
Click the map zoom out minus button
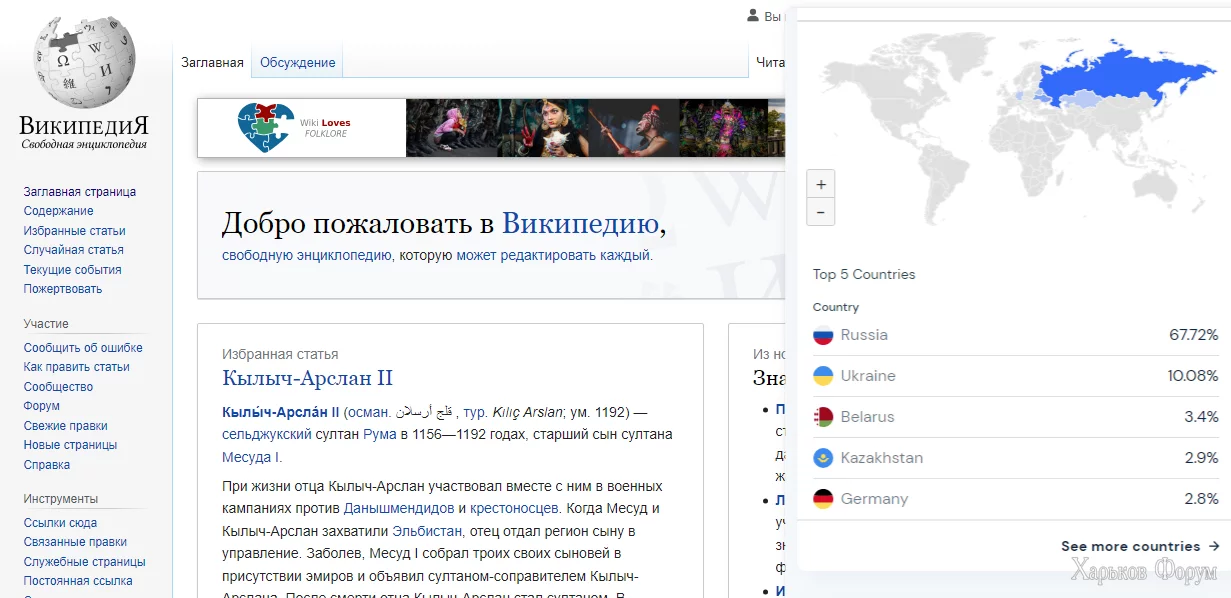(821, 212)
